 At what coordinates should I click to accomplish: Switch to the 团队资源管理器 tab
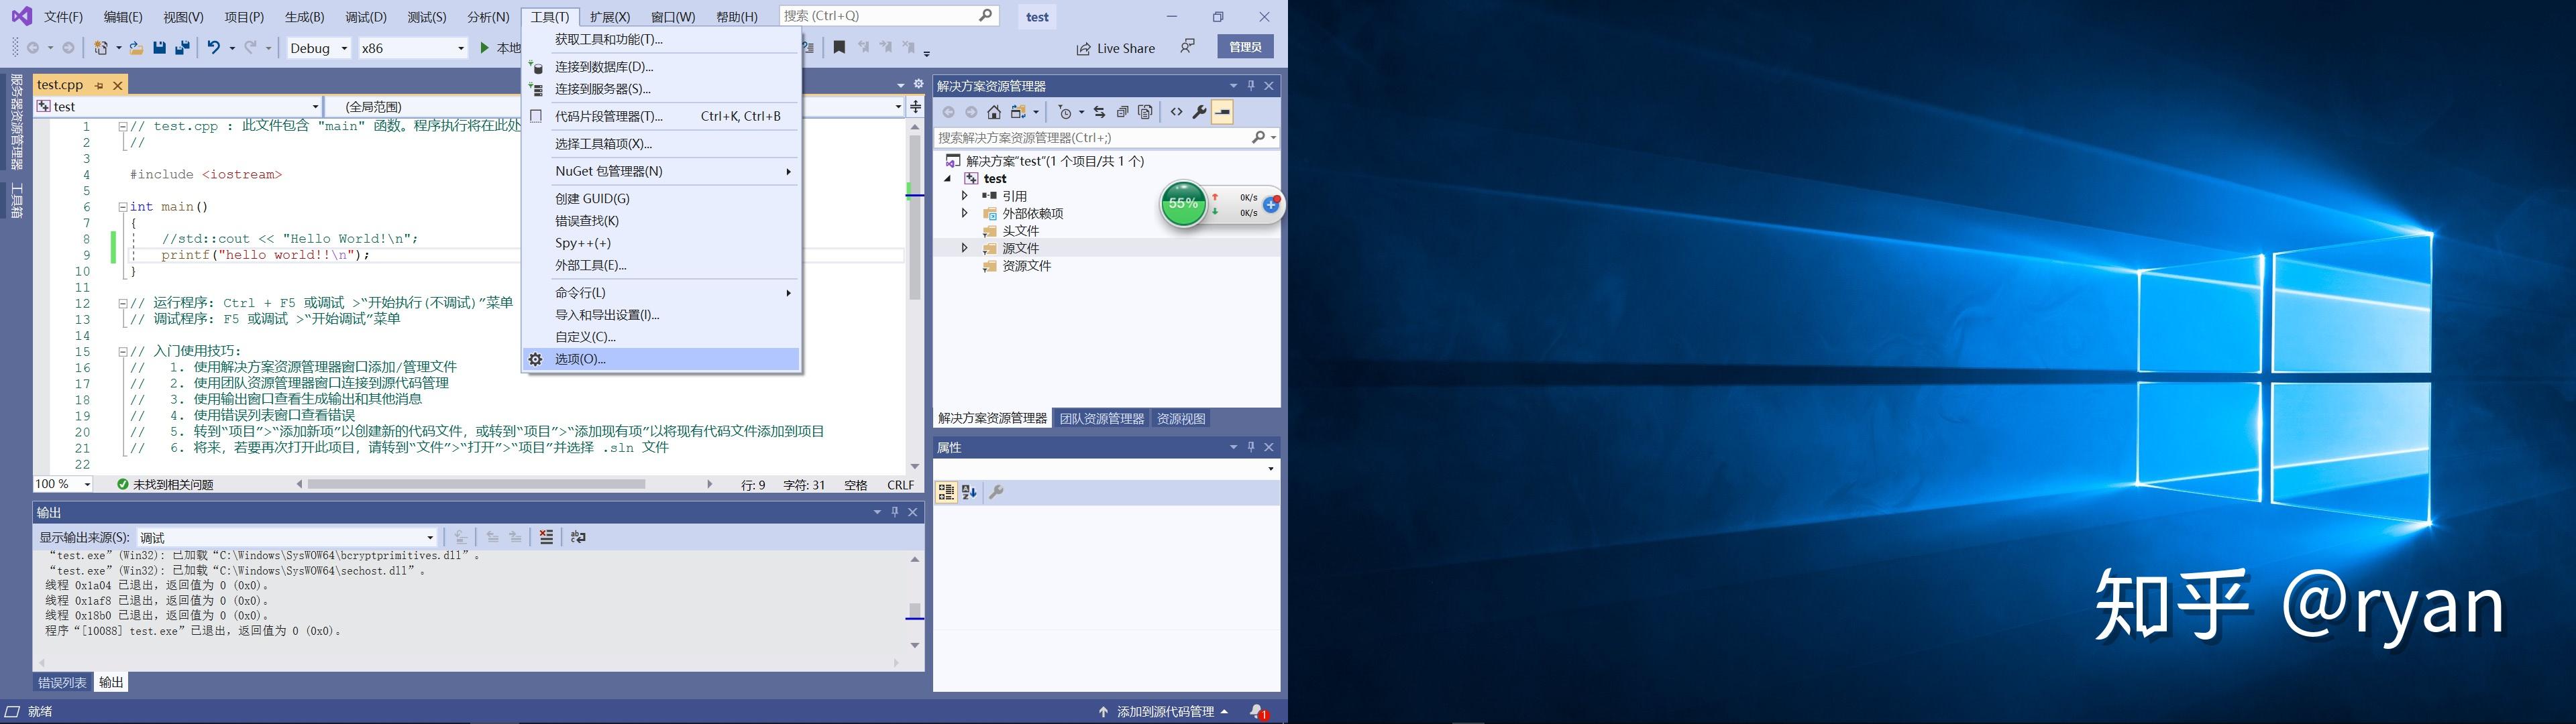click(x=1102, y=418)
